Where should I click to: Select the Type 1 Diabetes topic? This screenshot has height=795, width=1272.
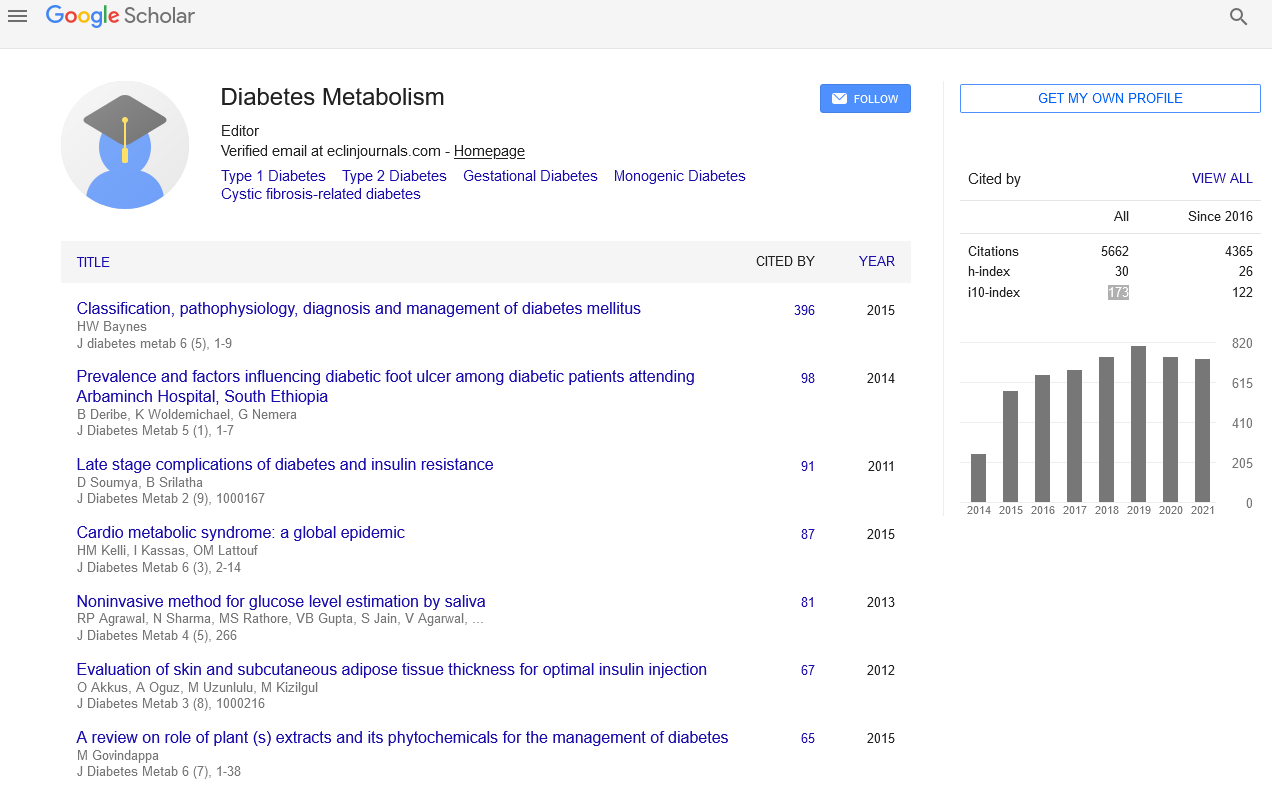273,176
